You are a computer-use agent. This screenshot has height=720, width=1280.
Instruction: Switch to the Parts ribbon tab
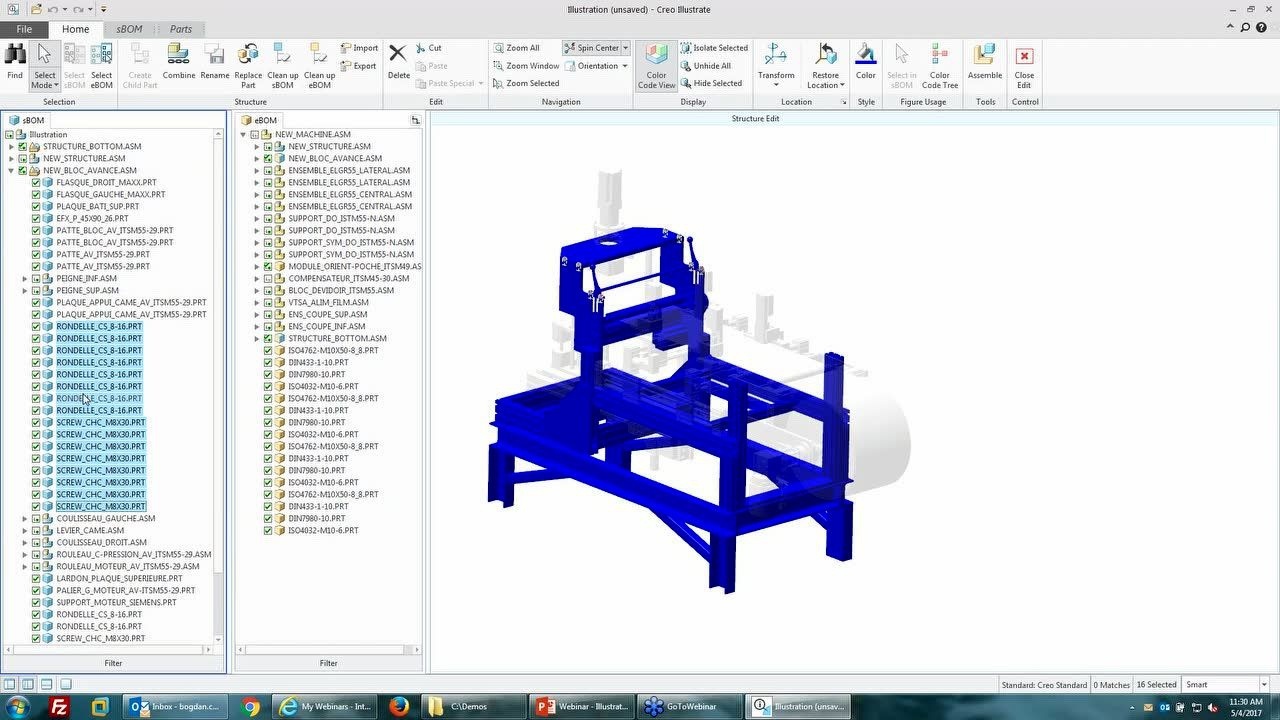(180, 29)
